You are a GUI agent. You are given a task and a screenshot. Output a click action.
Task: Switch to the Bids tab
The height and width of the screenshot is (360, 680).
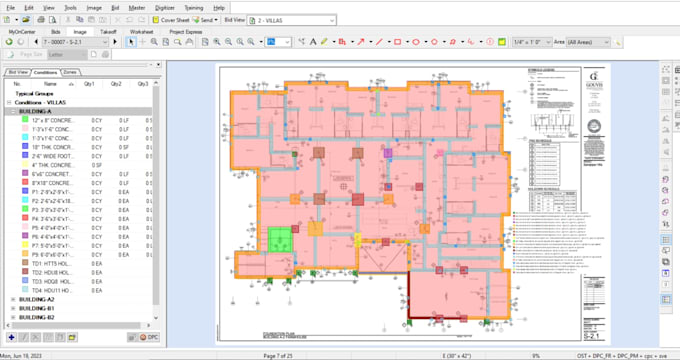click(x=56, y=32)
